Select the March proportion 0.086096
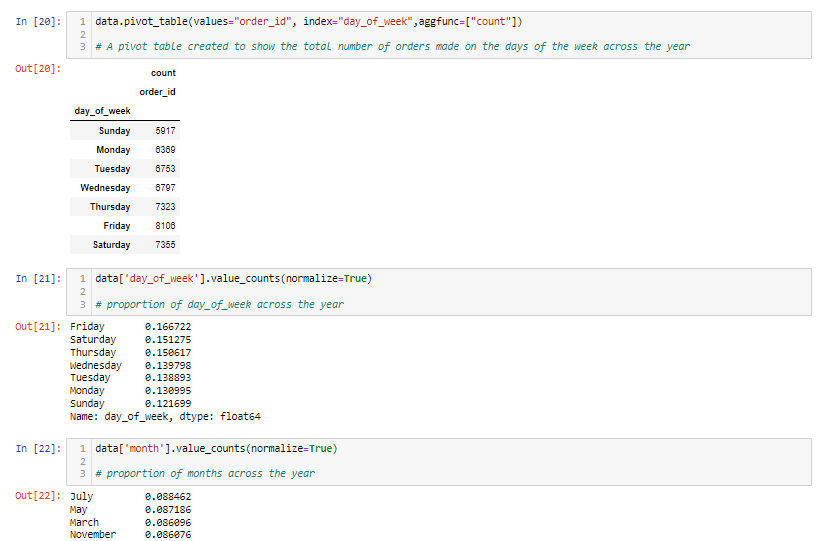Viewport: 821px width, 541px height. (168, 523)
